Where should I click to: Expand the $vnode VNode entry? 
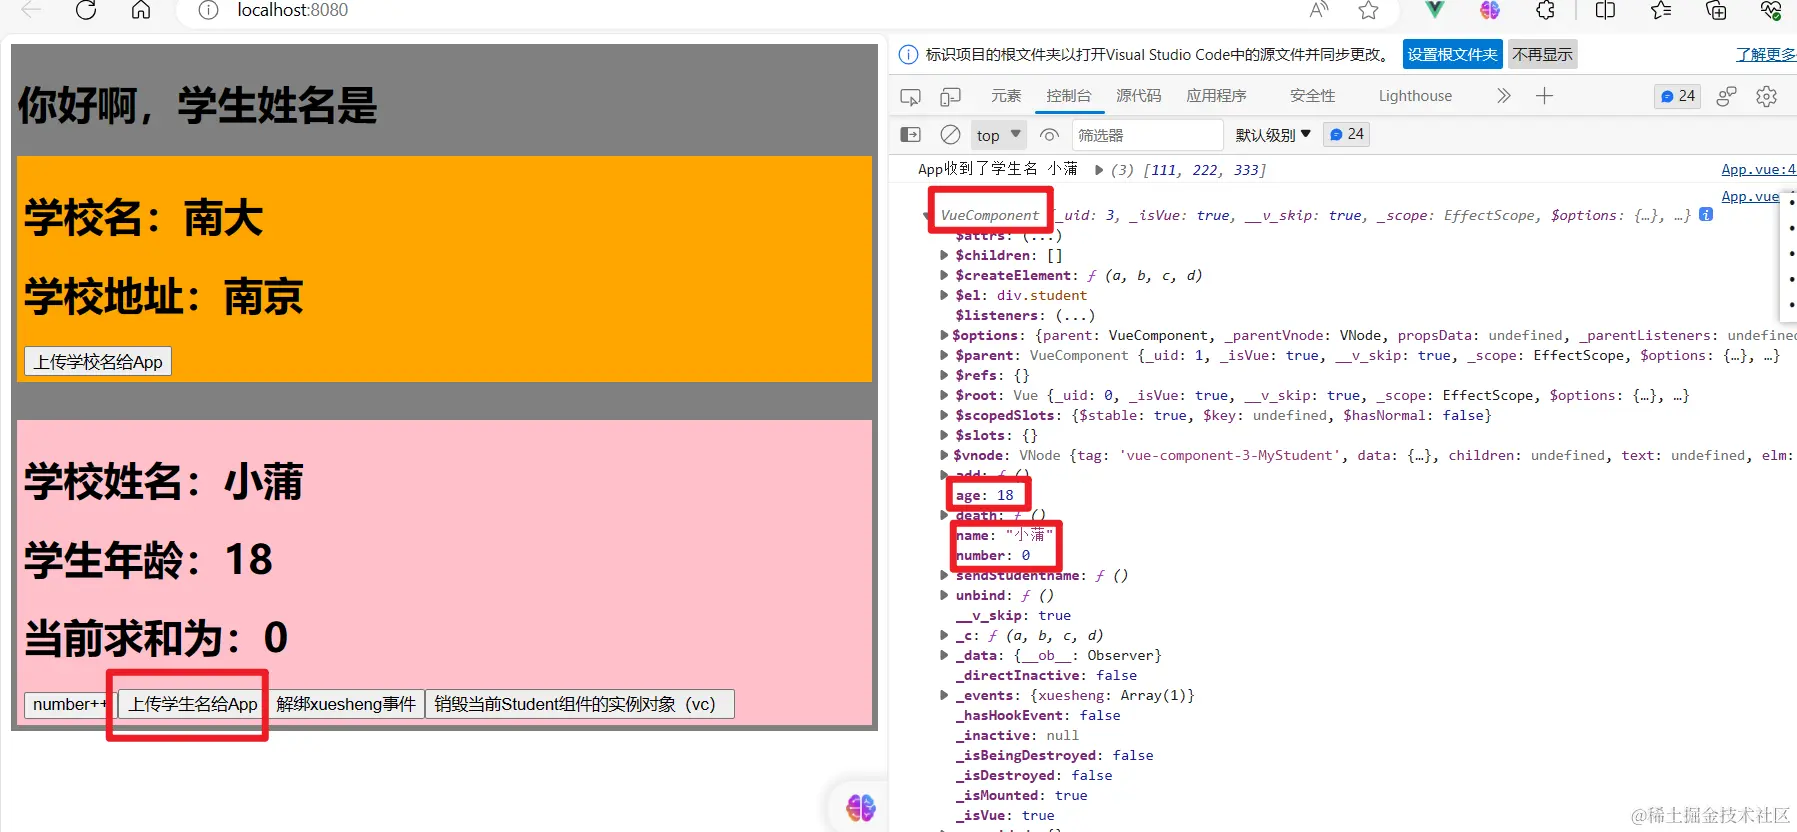click(x=944, y=455)
